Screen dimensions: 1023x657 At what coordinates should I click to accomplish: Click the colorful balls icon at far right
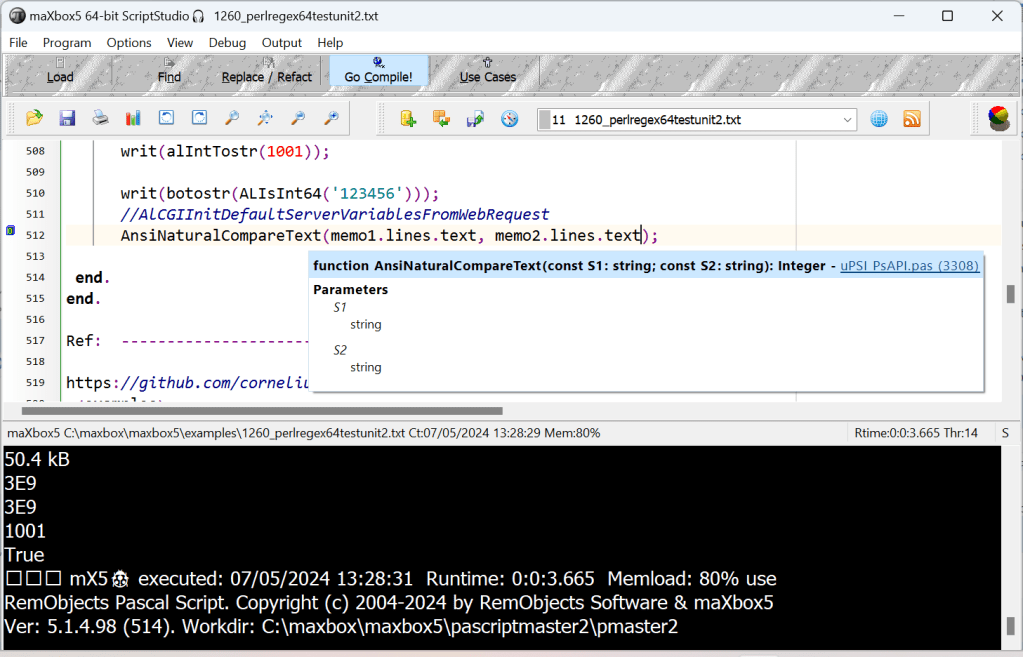tap(998, 119)
